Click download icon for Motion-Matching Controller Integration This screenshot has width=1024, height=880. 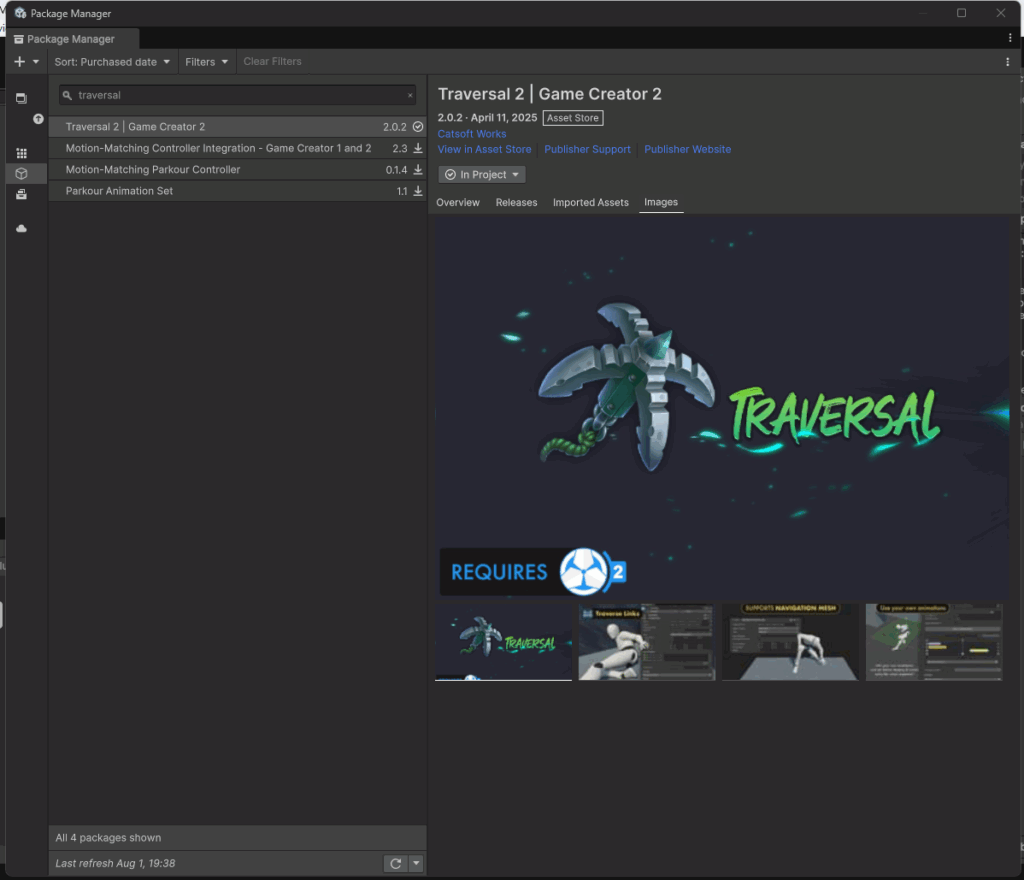pyautogui.click(x=418, y=148)
